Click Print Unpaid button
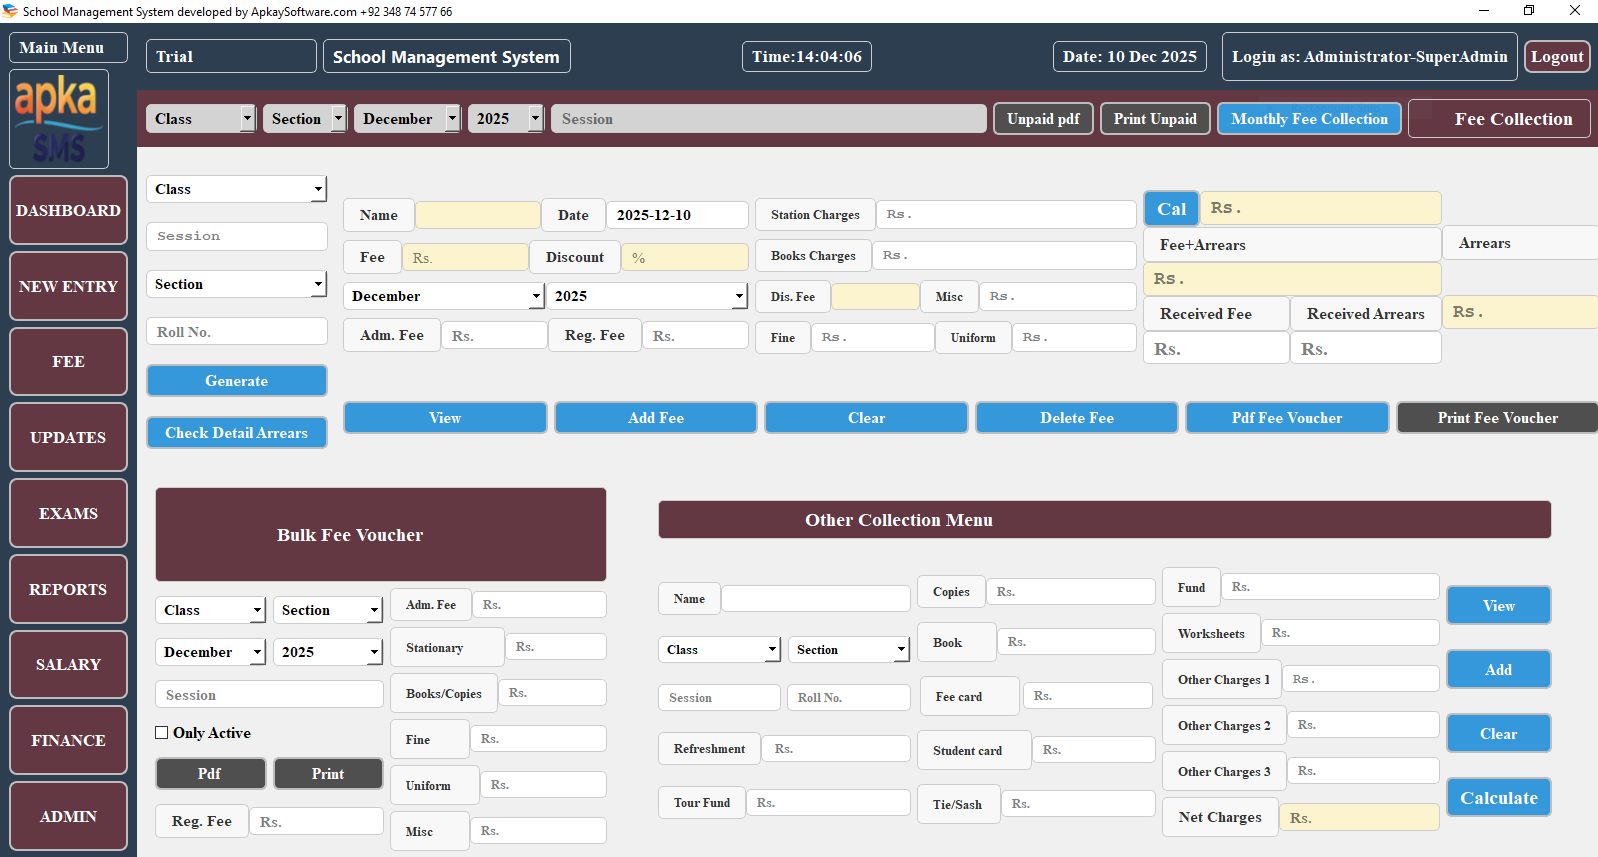Image resolution: width=1598 pixels, height=857 pixels. coord(1155,118)
